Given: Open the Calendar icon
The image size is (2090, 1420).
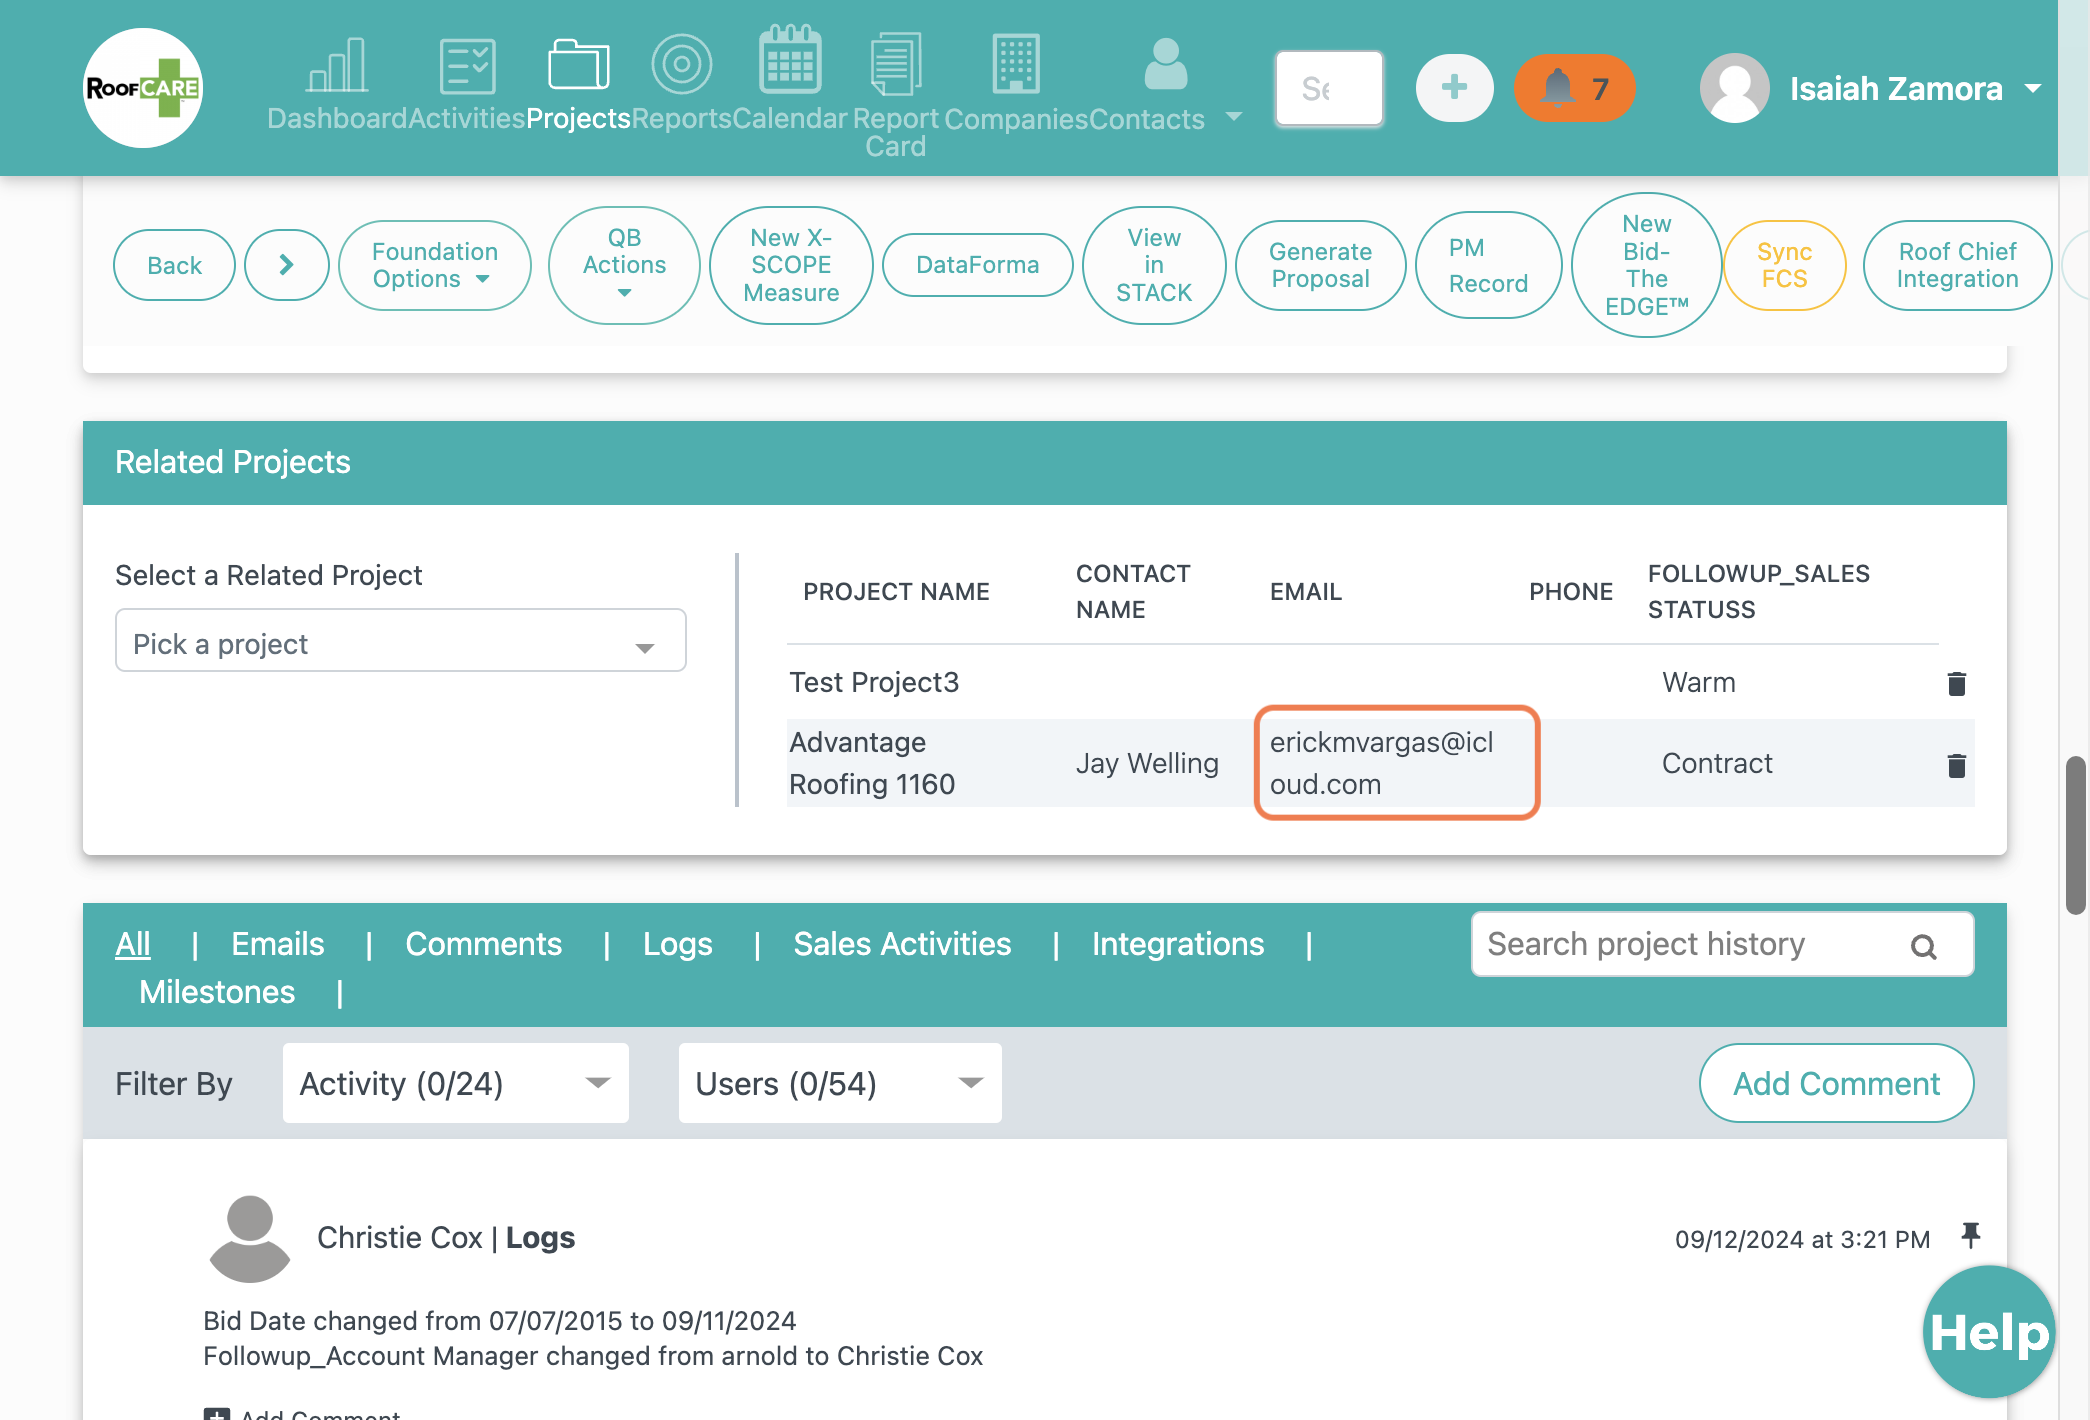Looking at the screenshot, I should [x=790, y=60].
